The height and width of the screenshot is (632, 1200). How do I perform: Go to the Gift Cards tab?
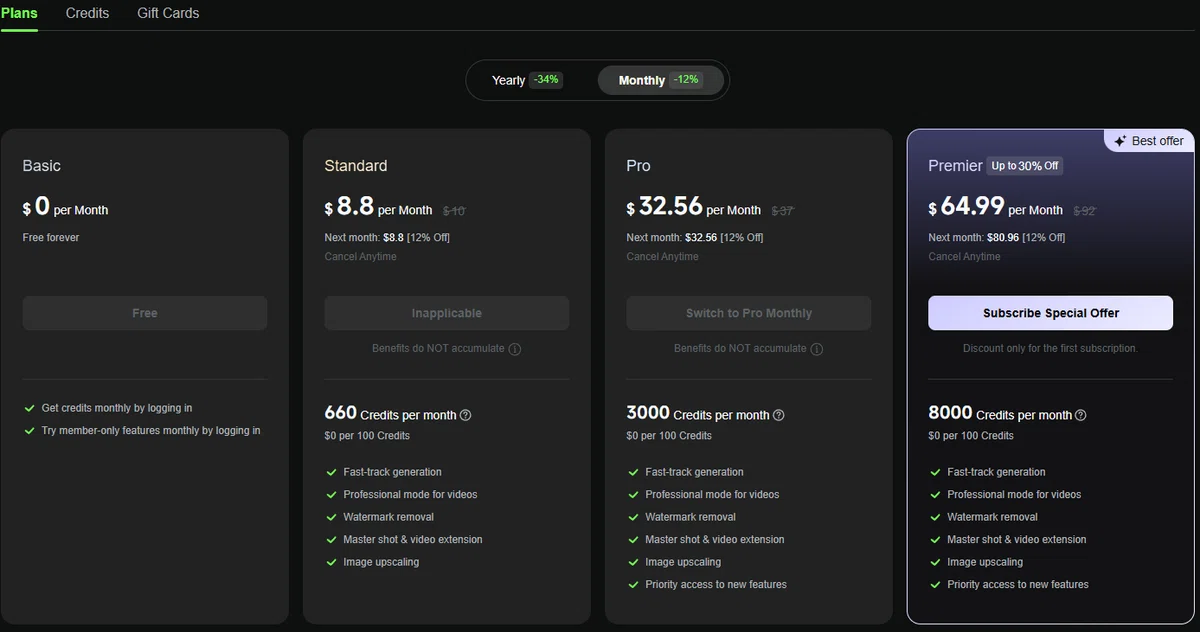[x=168, y=13]
